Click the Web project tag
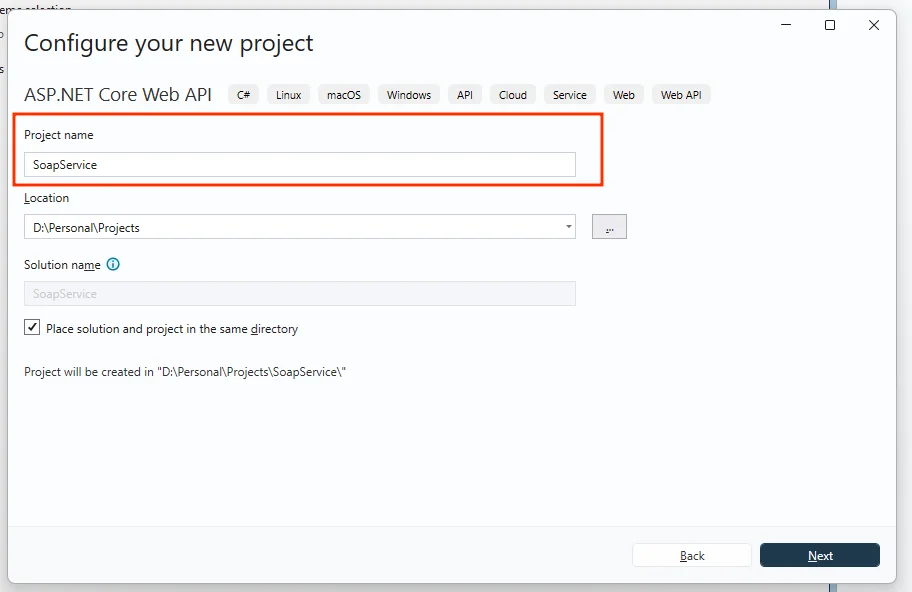The width and height of the screenshot is (912, 592). click(623, 94)
